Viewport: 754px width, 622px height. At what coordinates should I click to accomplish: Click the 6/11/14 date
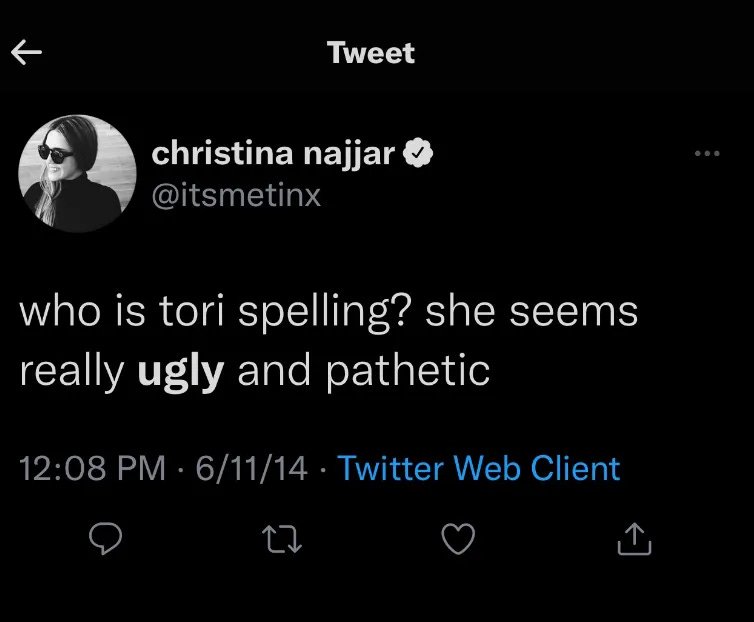(252, 468)
